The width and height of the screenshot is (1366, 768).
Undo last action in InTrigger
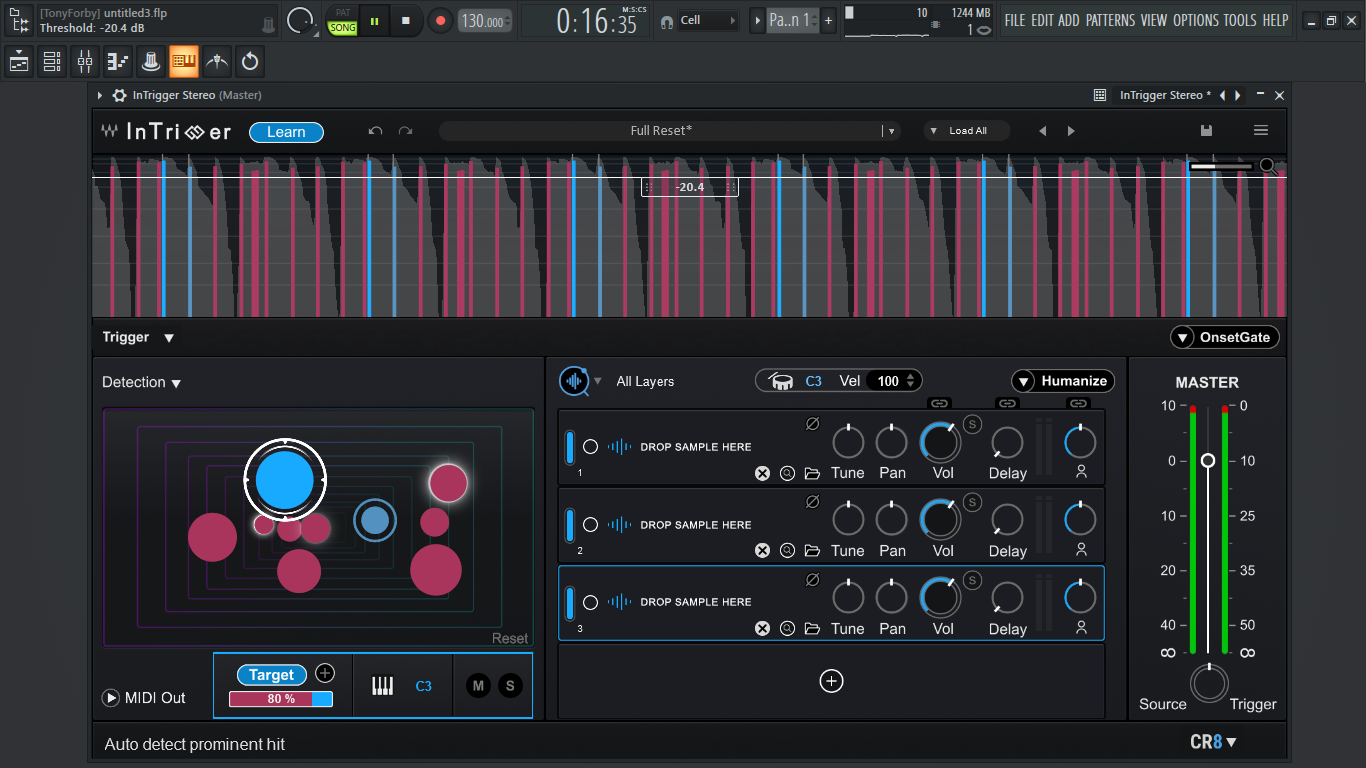coord(375,131)
